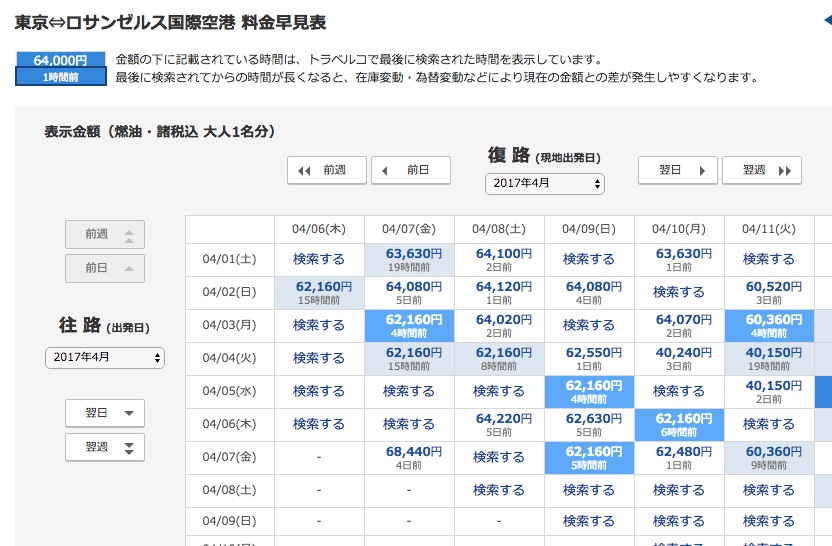Click the 64,000円 legend sample cell

click(x=61, y=68)
